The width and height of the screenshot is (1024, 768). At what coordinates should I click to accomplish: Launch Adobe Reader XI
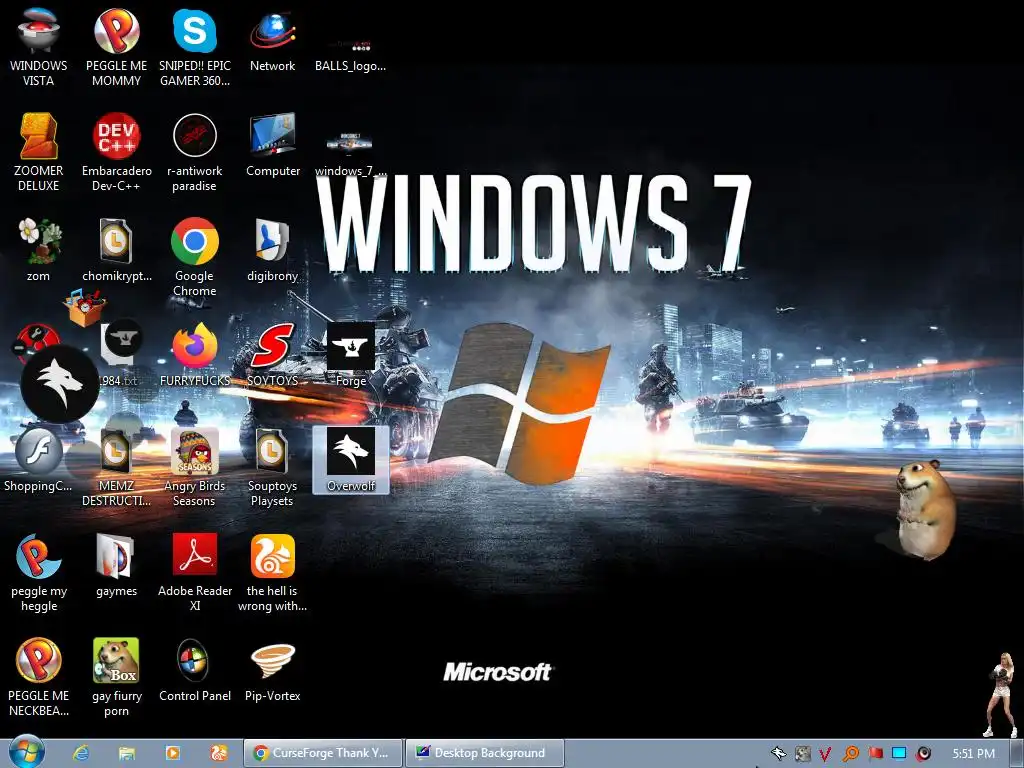[195, 573]
